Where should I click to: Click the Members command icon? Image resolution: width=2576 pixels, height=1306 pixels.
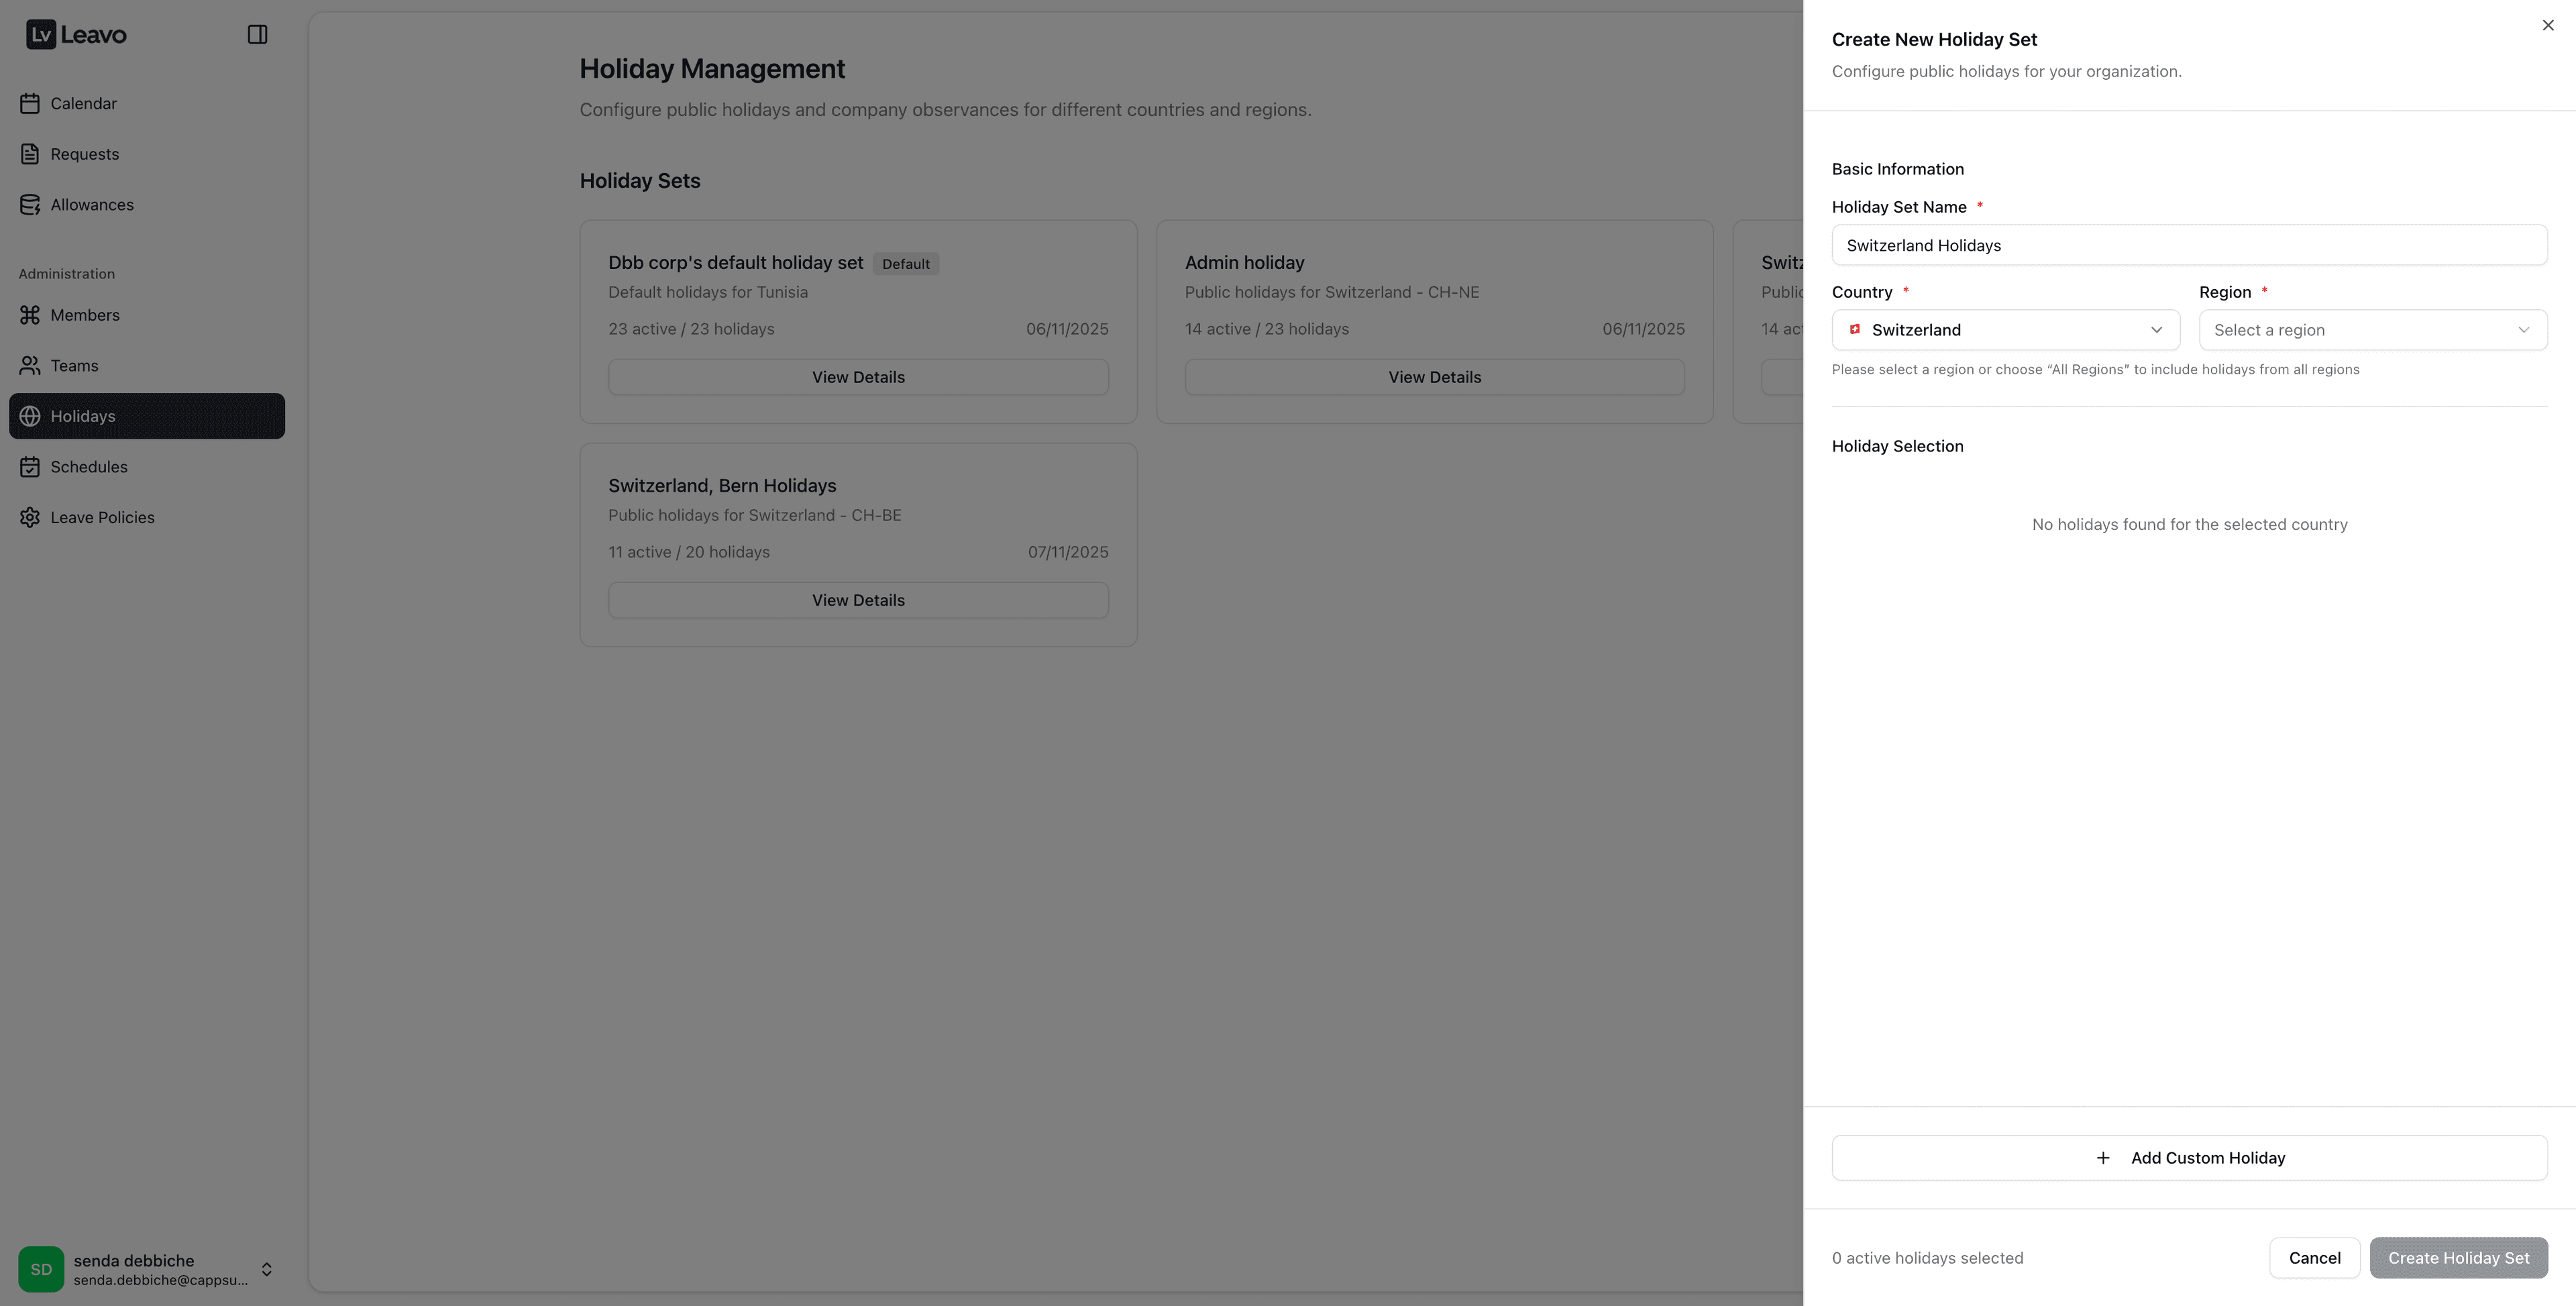tap(30, 315)
